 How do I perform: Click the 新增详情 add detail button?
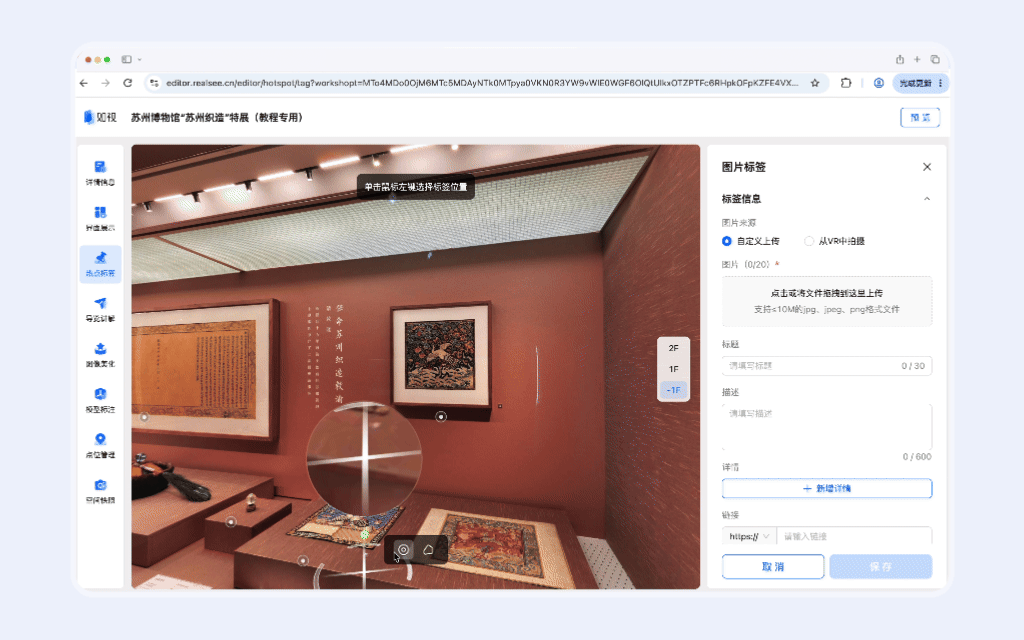827,488
